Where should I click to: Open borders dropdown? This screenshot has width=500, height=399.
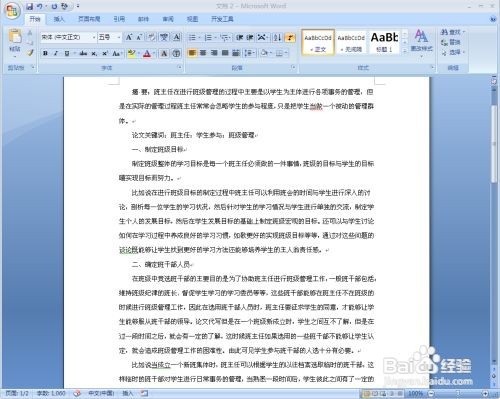tap(282, 53)
